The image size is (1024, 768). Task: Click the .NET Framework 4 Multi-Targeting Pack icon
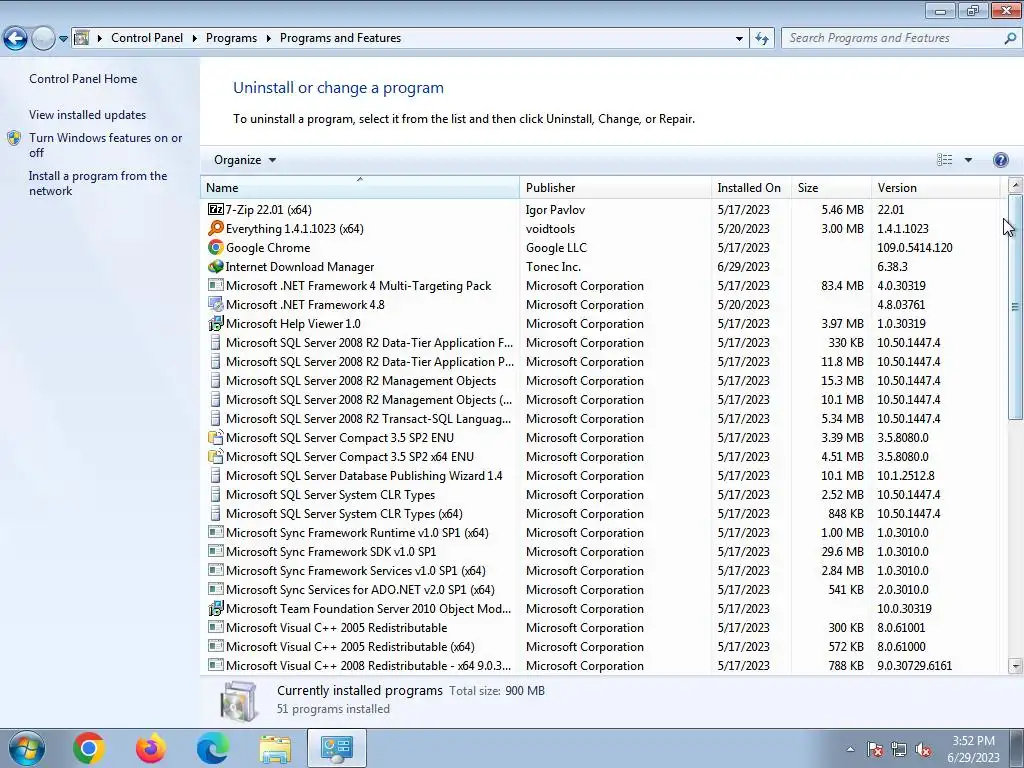coord(216,285)
